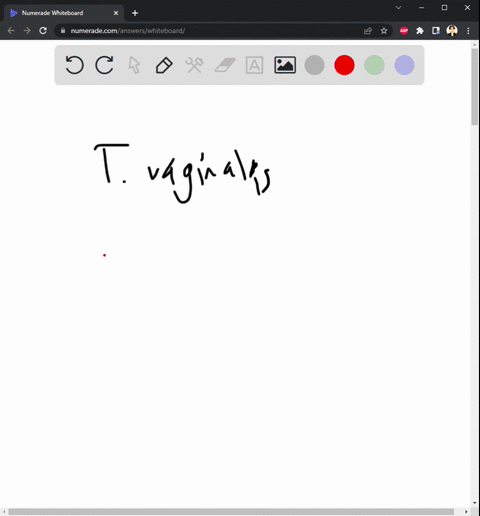Select the red color swatch
The height and width of the screenshot is (516, 480).
344,65
